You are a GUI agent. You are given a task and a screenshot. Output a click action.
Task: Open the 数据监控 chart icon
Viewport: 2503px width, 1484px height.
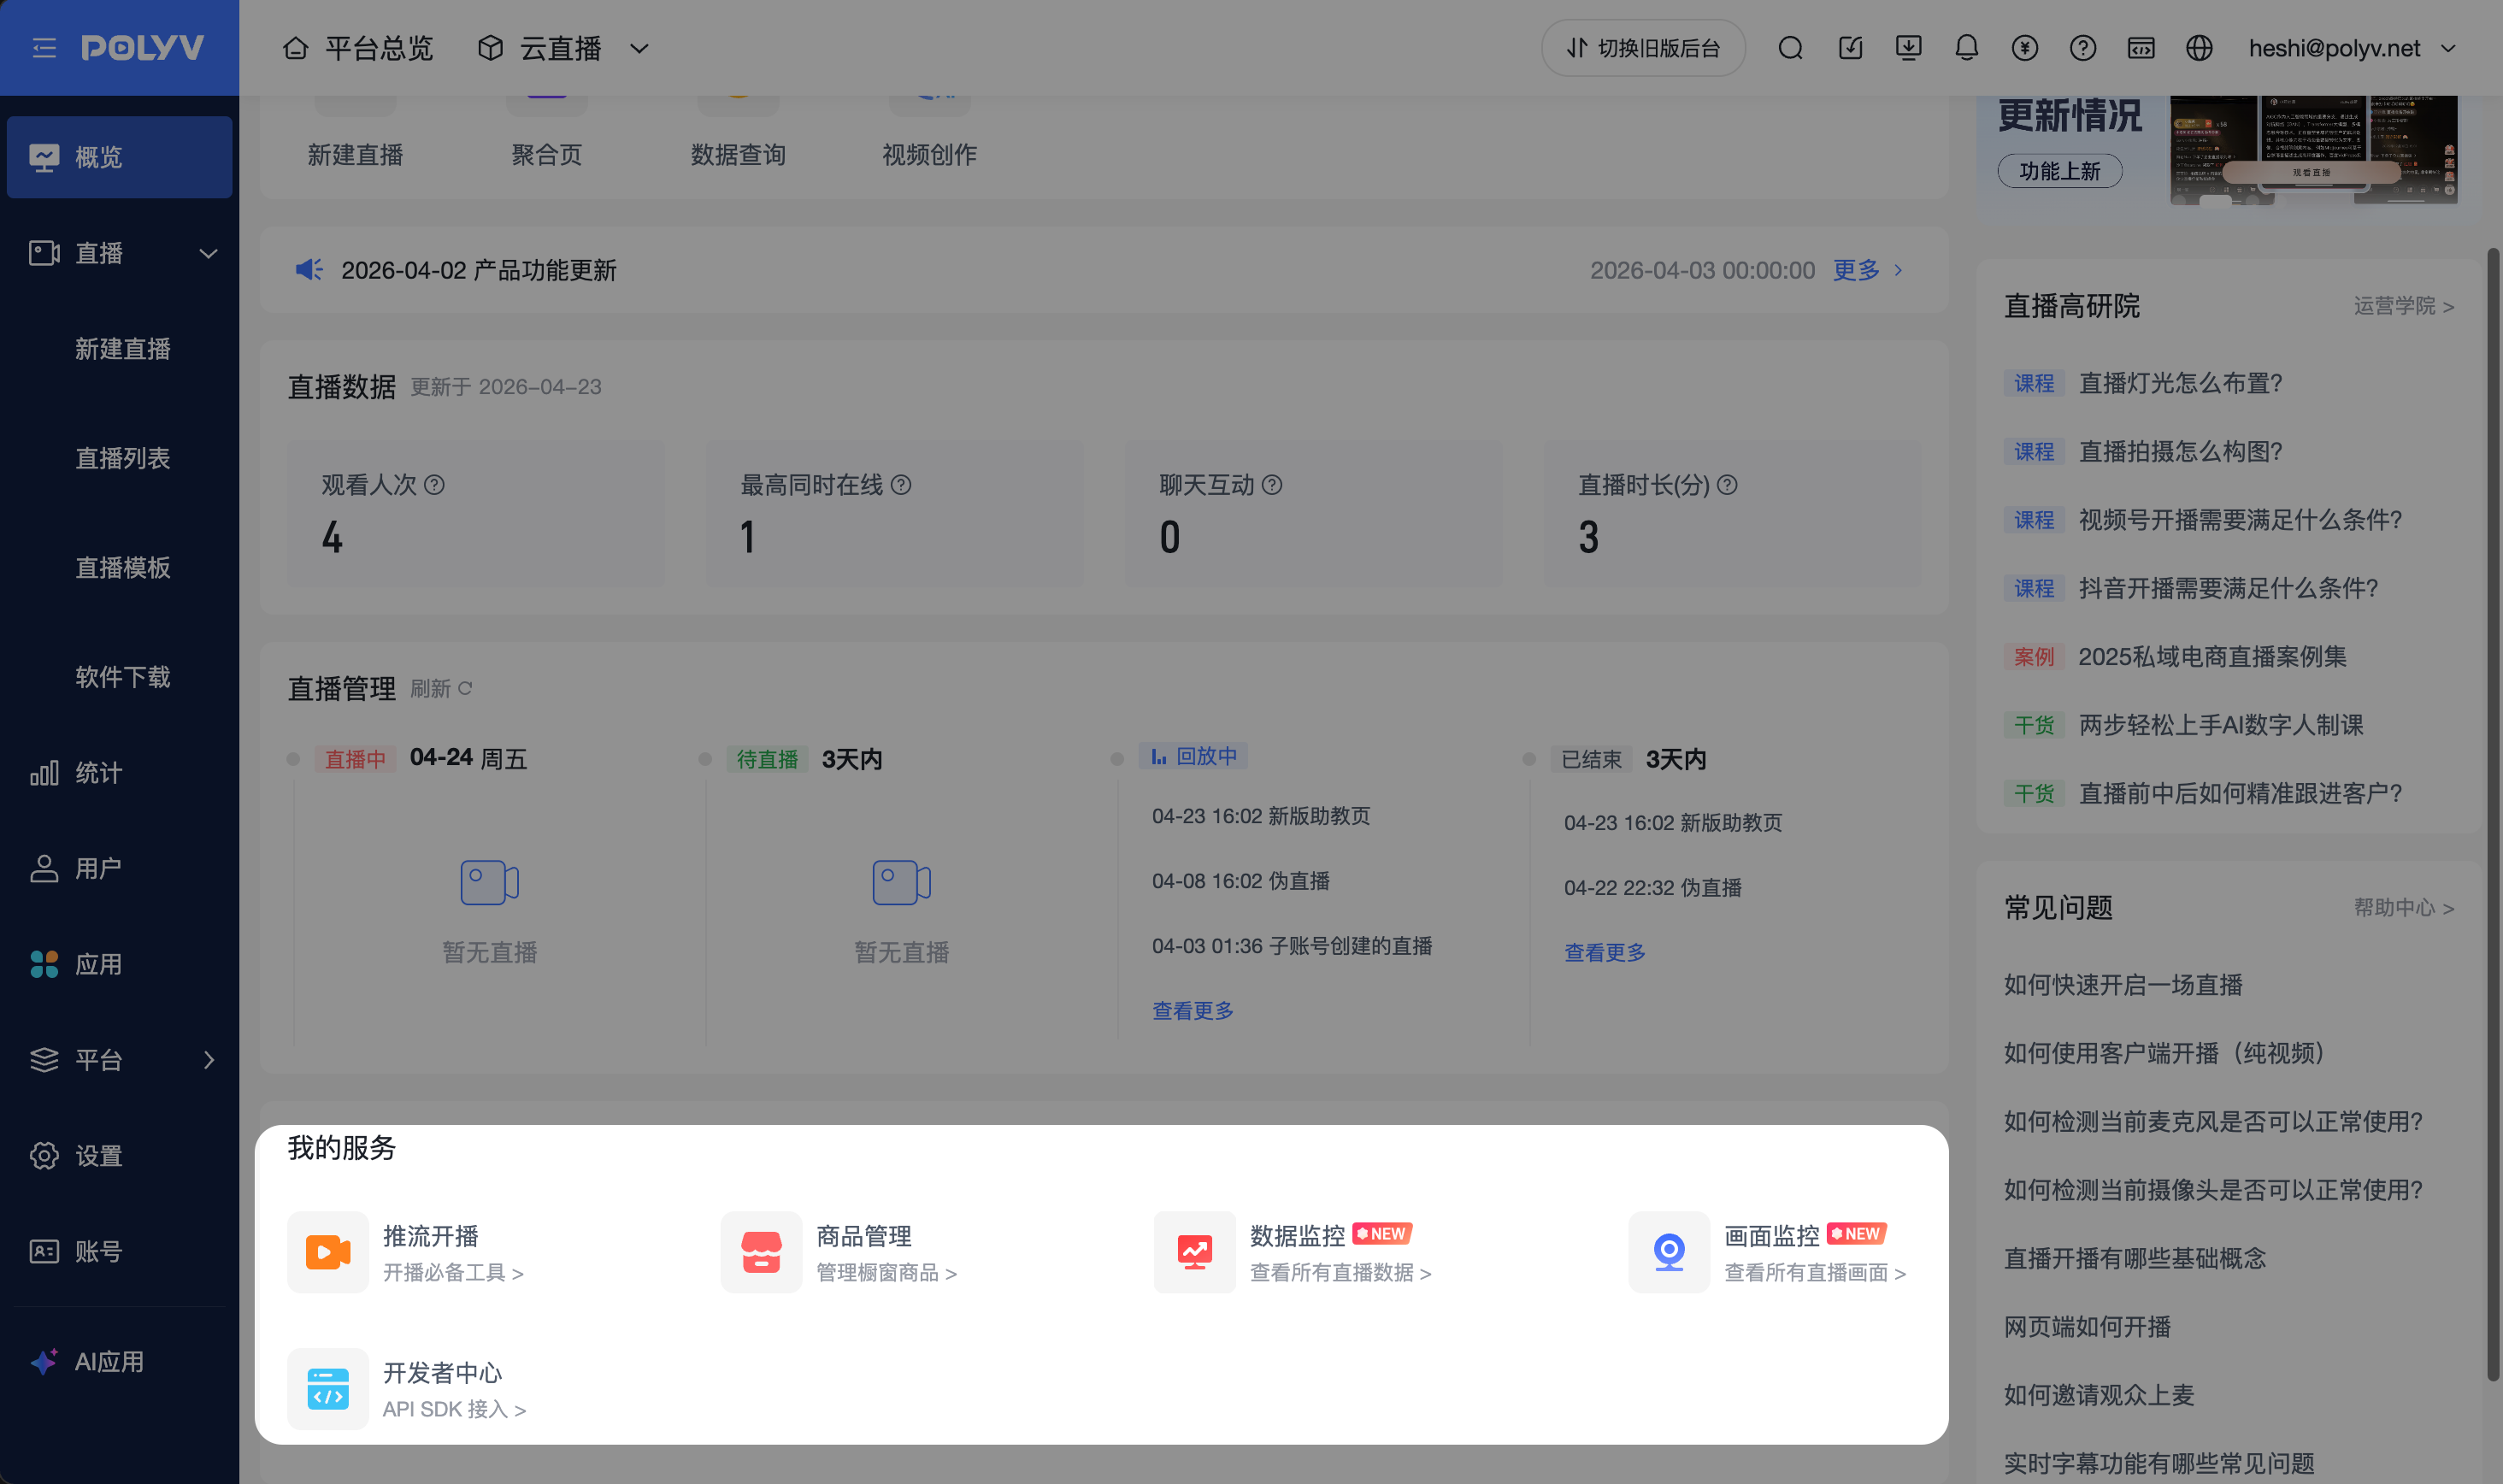[x=1194, y=1252]
